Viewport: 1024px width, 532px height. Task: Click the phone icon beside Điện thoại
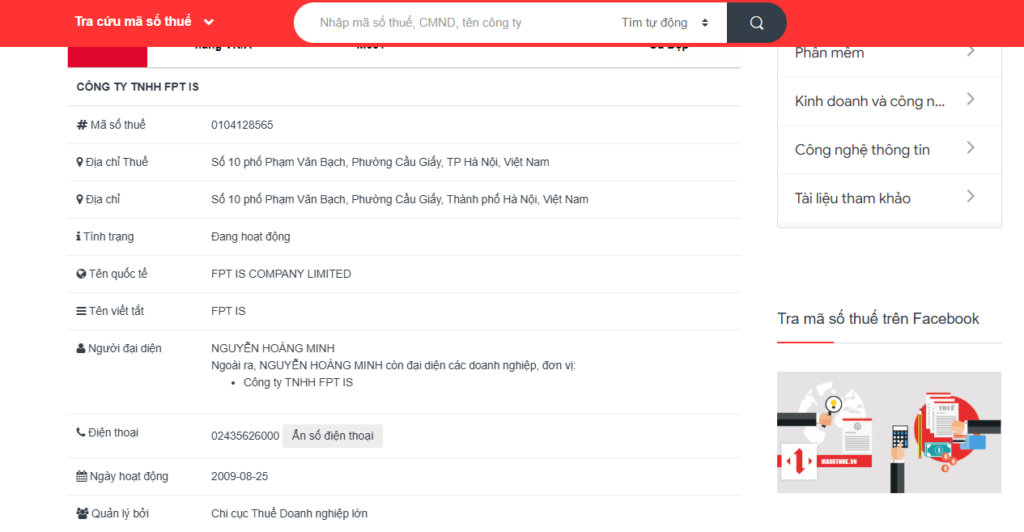point(81,432)
